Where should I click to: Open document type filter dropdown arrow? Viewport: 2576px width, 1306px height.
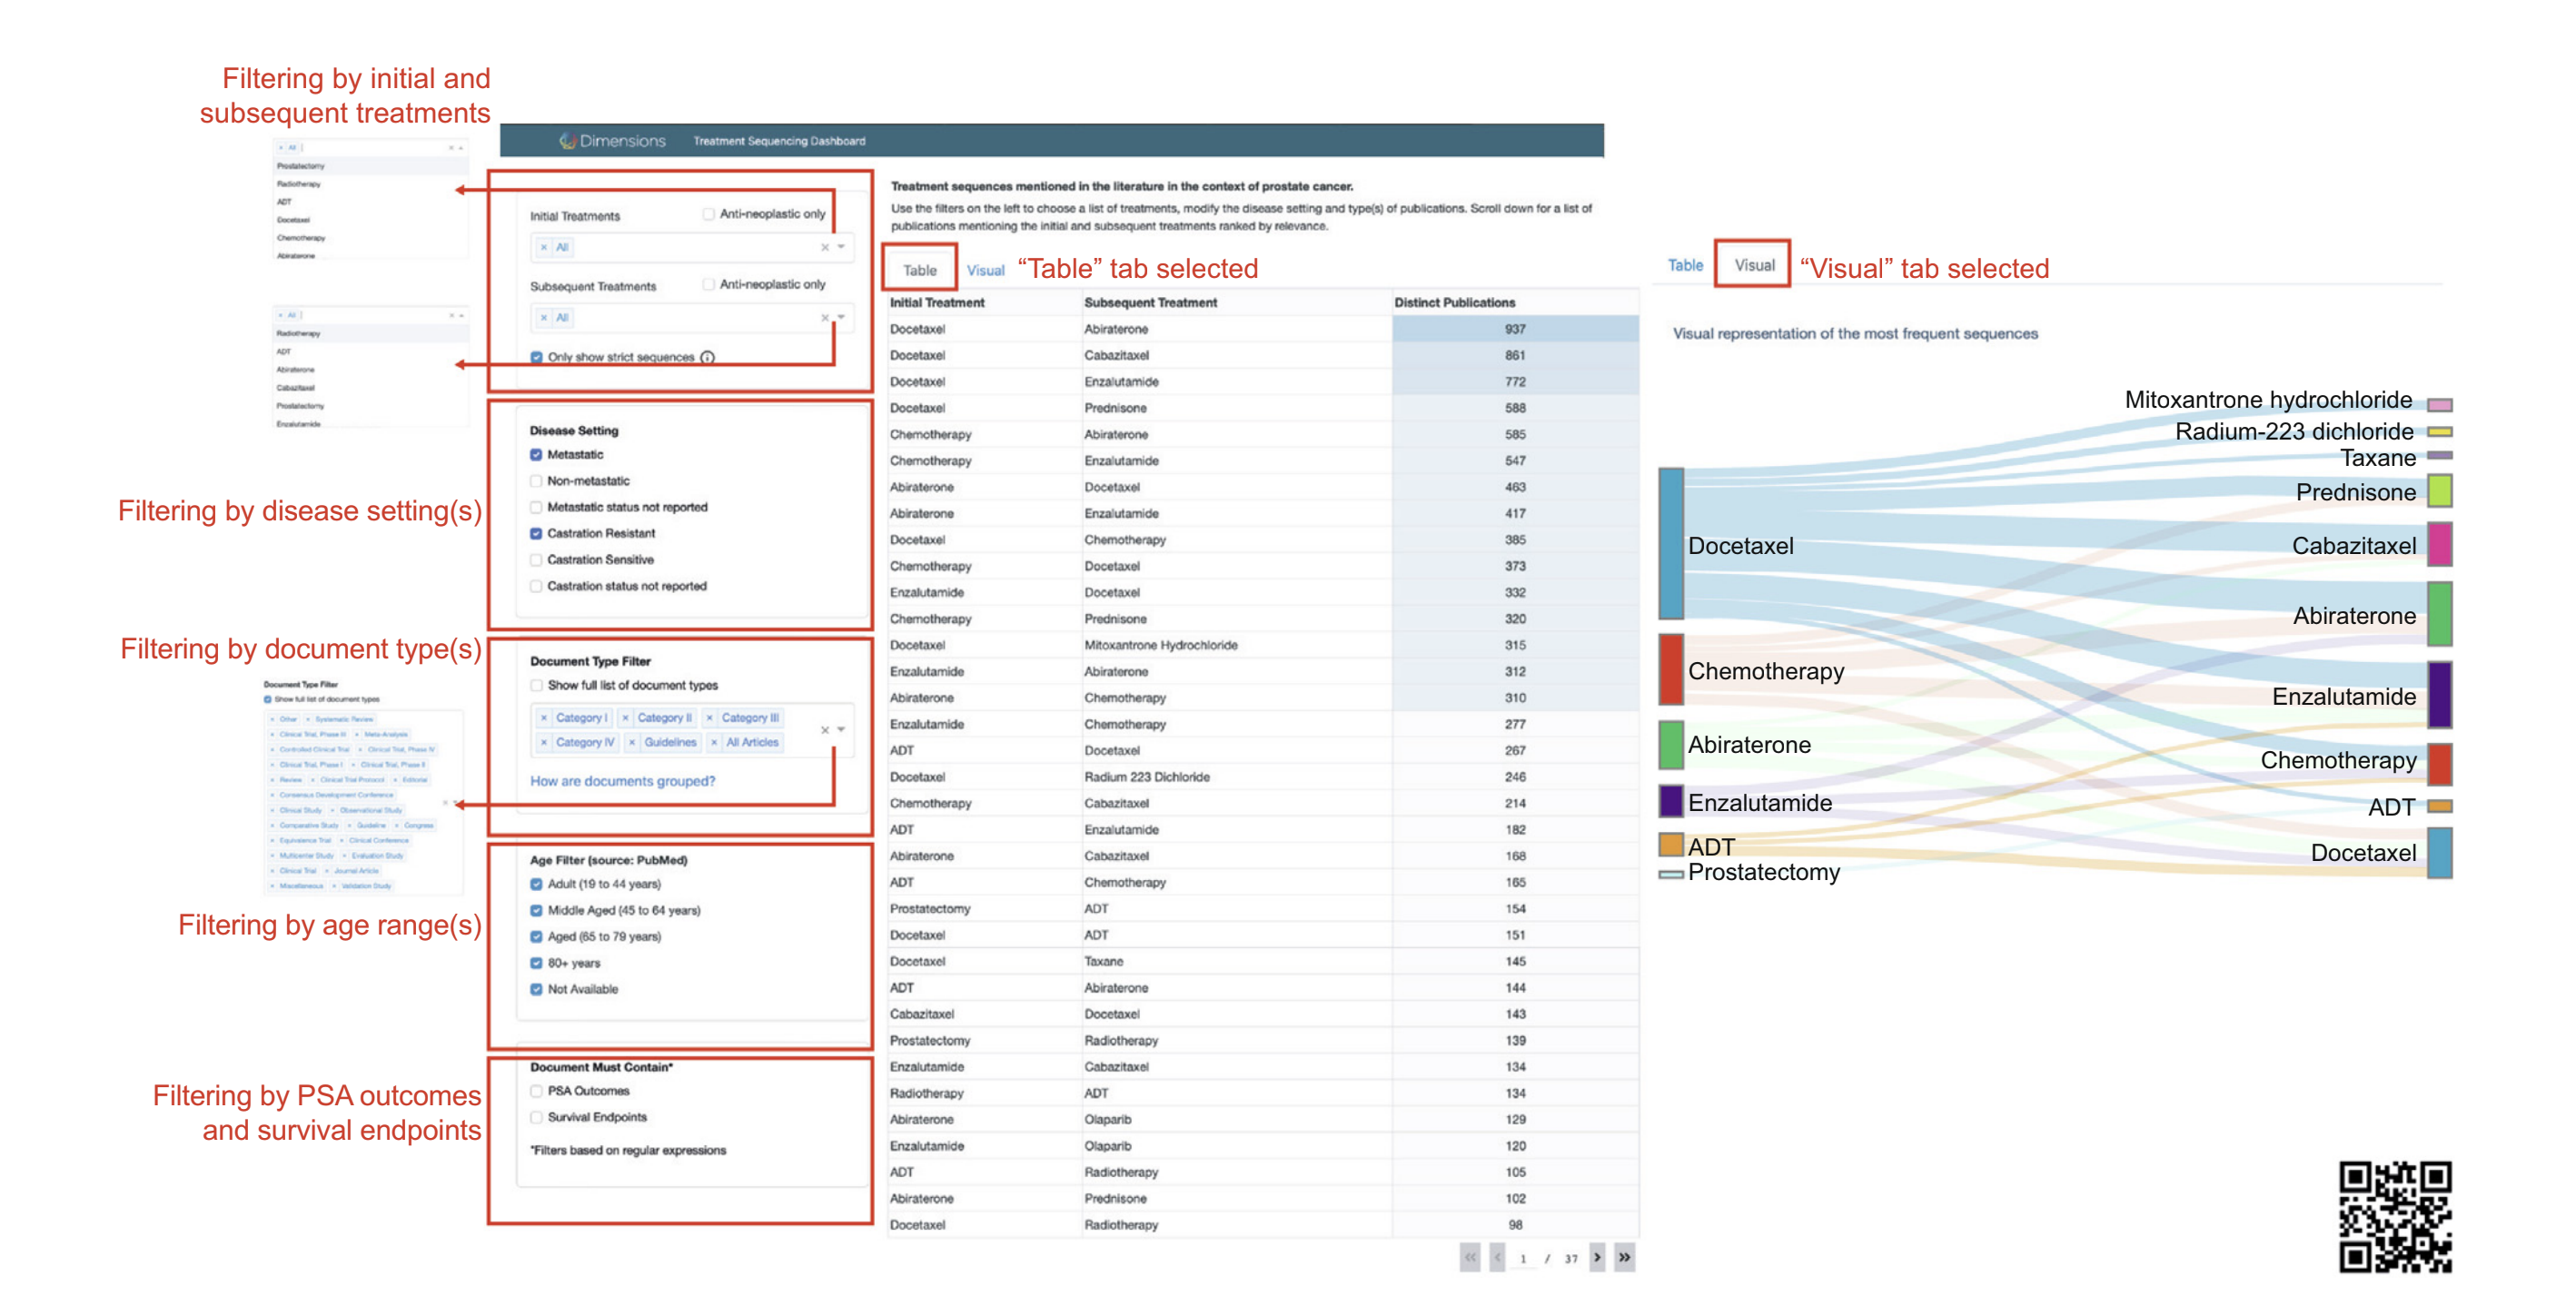coord(842,730)
